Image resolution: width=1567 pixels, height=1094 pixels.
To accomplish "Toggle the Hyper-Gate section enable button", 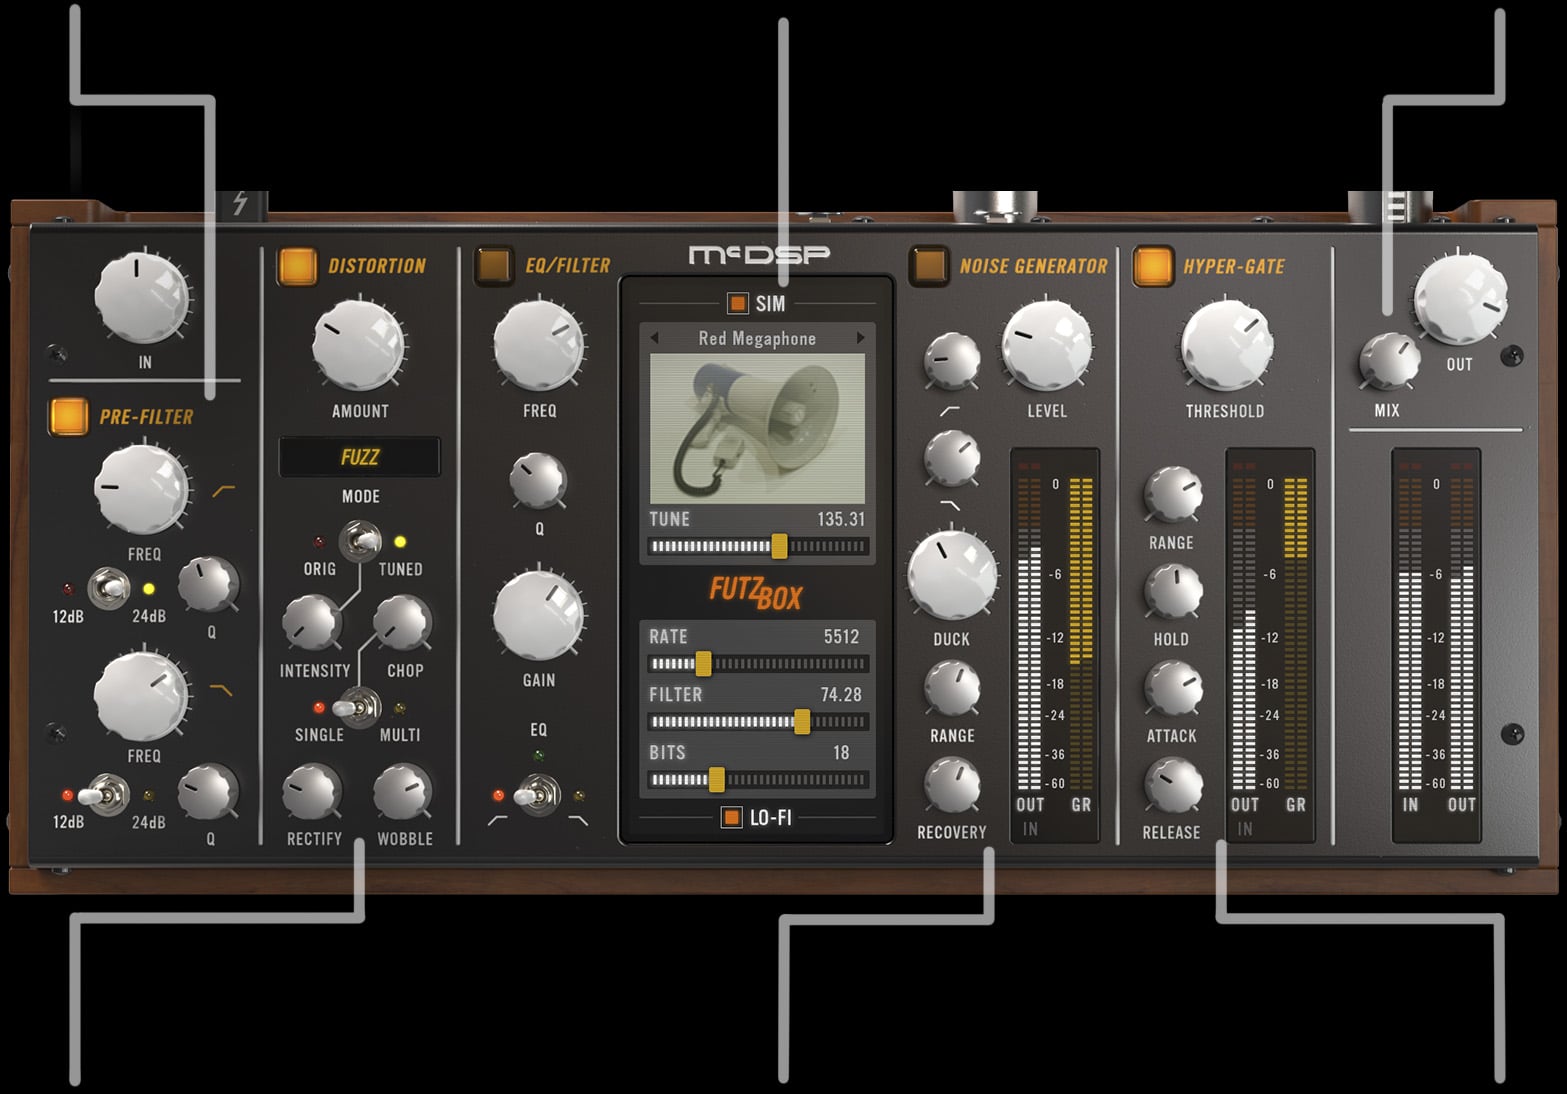I will (1152, 266).
